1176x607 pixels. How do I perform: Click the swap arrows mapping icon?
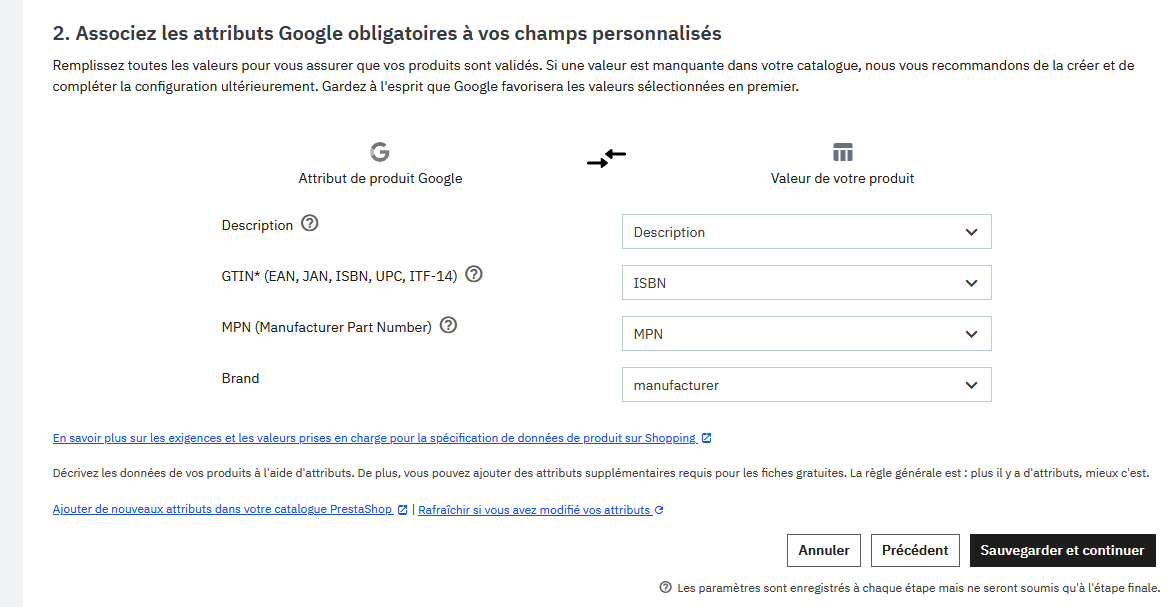[606, 158]
